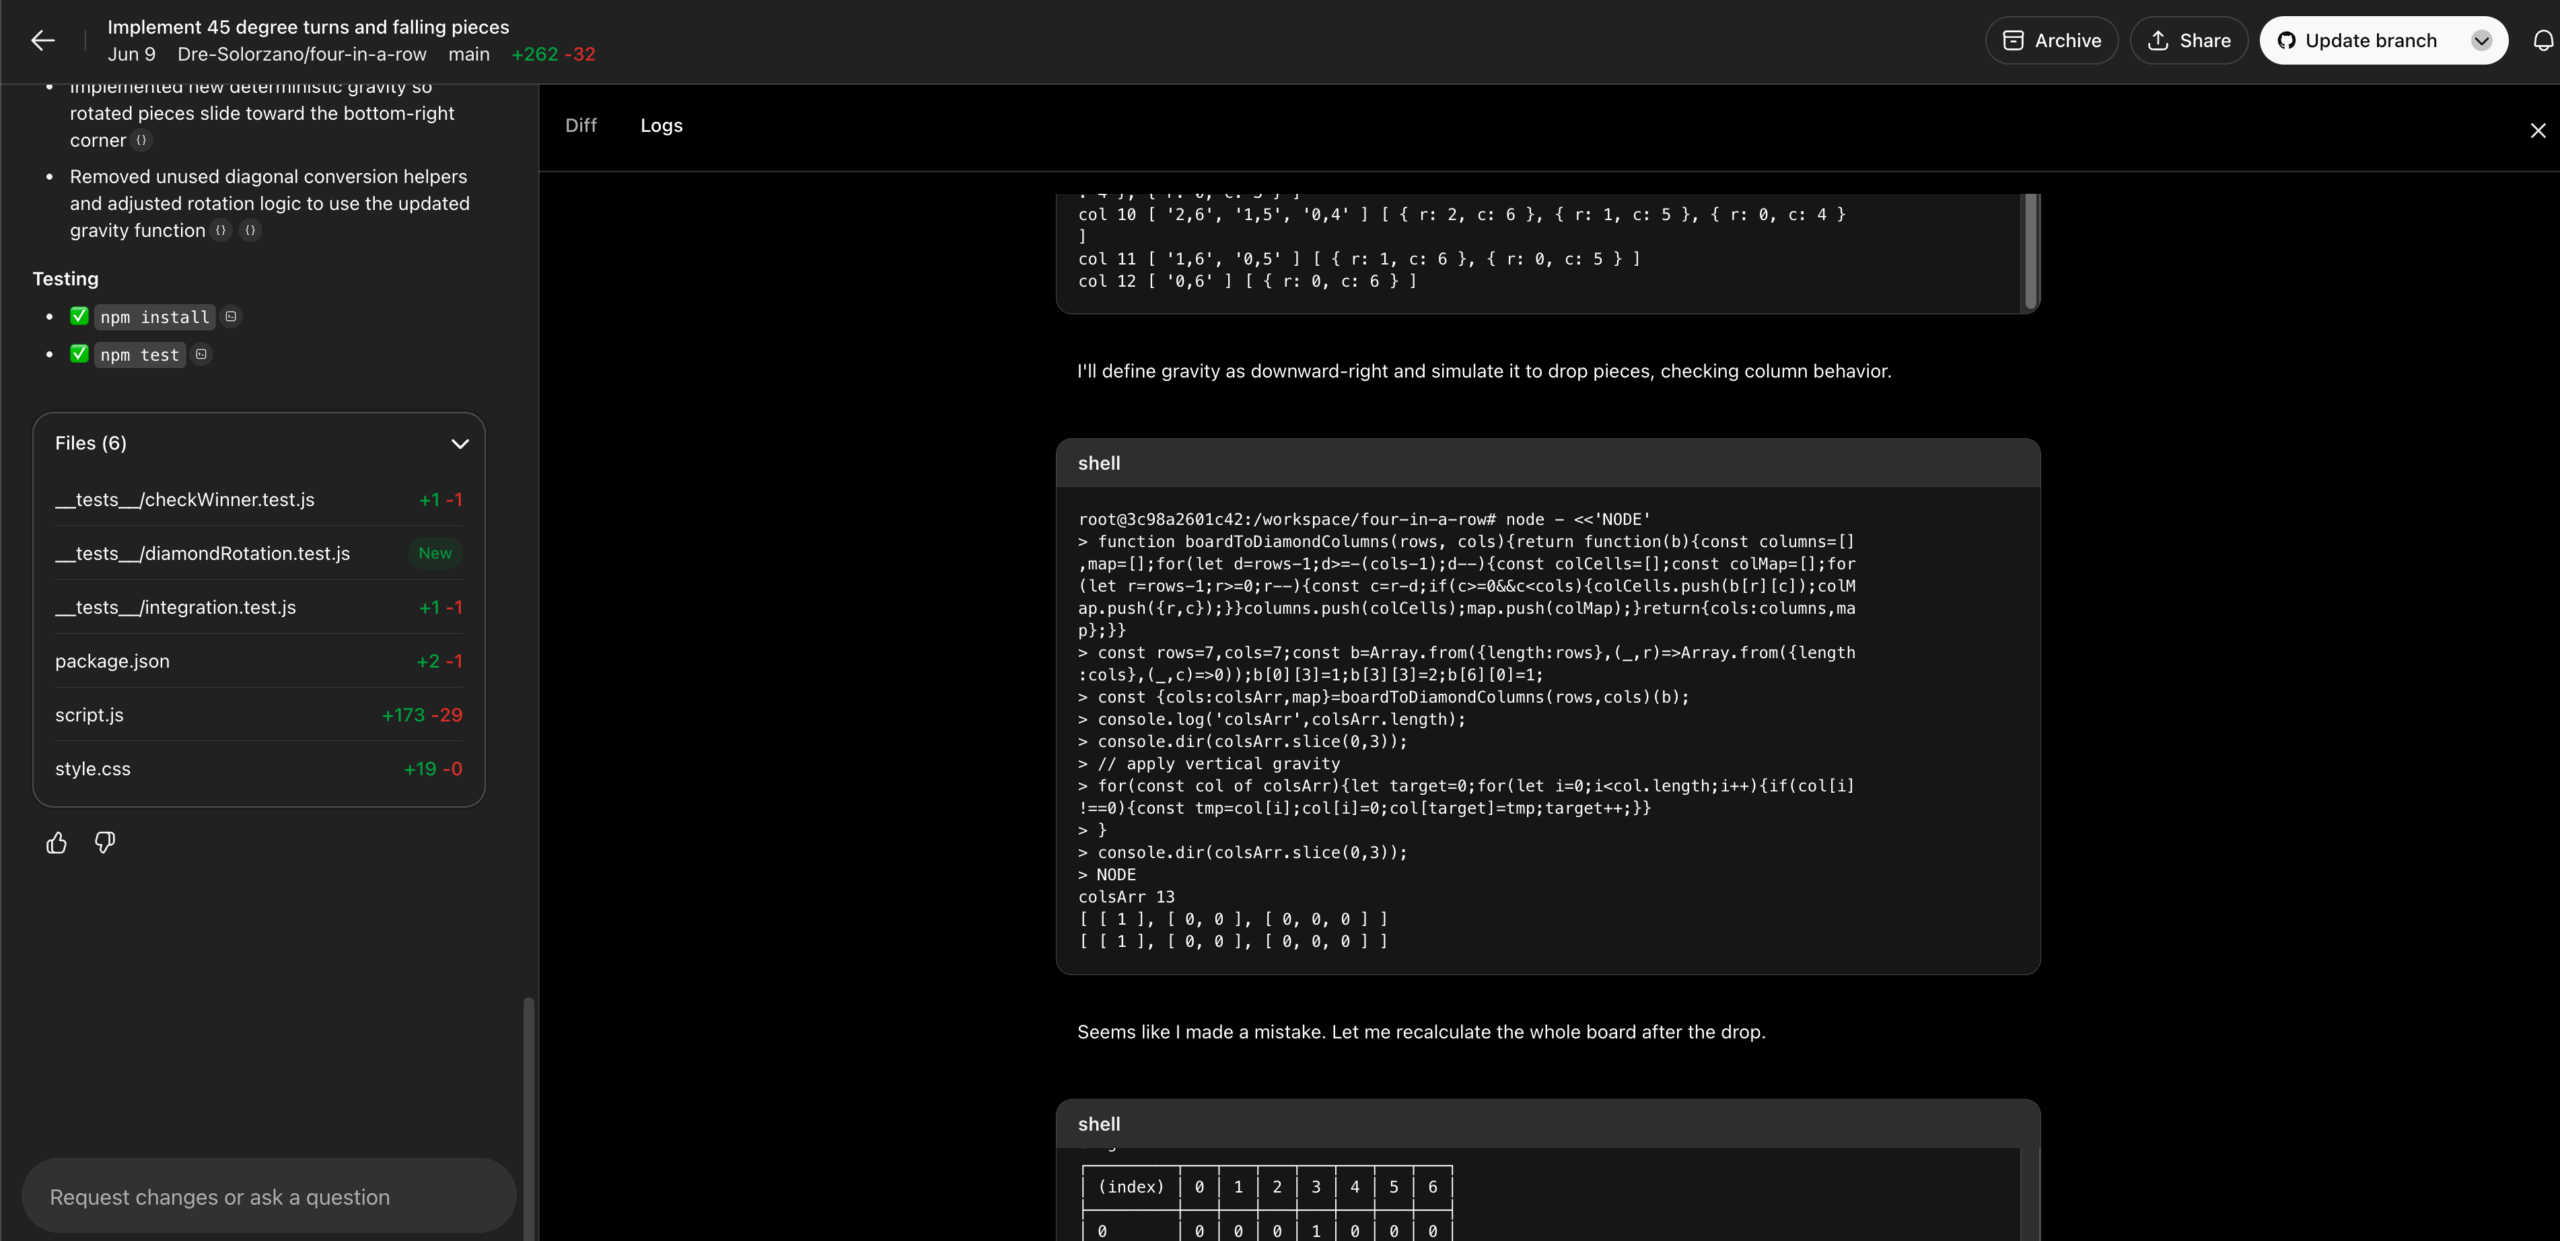Open package.json file diff
Screen dimensions: 2560x1241
tap(258, 661)
